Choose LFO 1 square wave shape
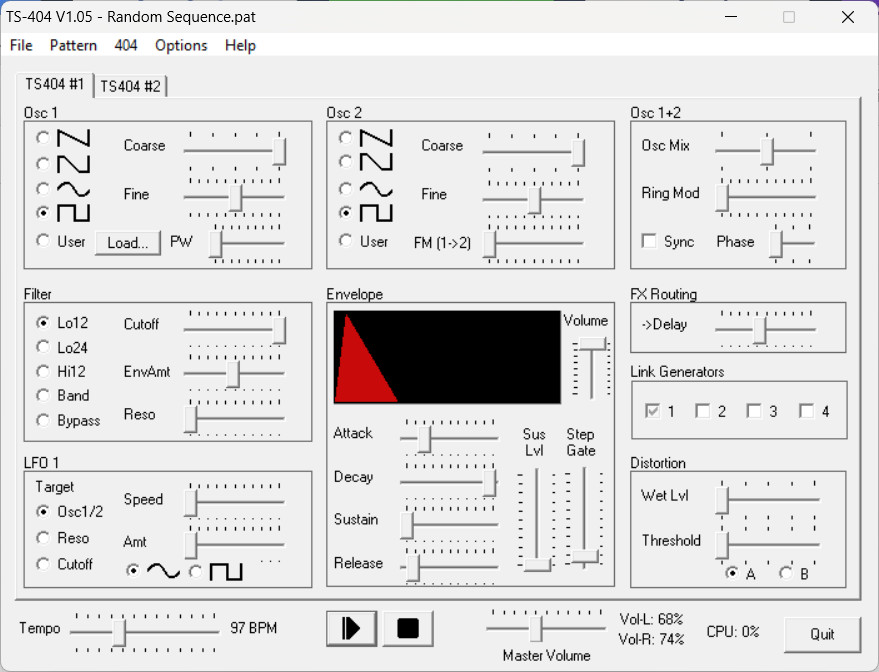 [195, 572]
